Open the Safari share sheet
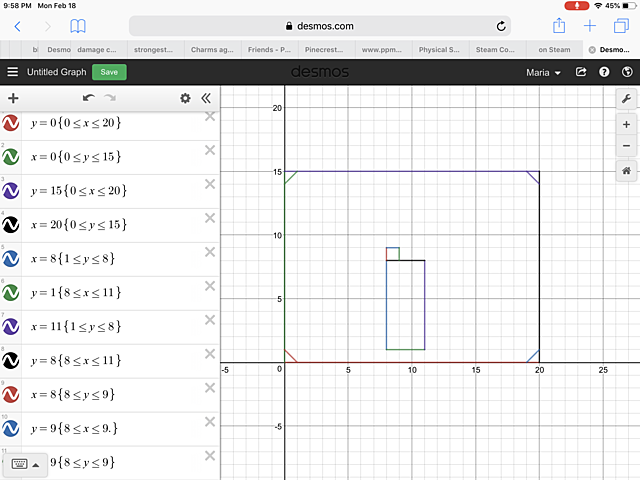640x480 pixels. (x=559, y=26)
